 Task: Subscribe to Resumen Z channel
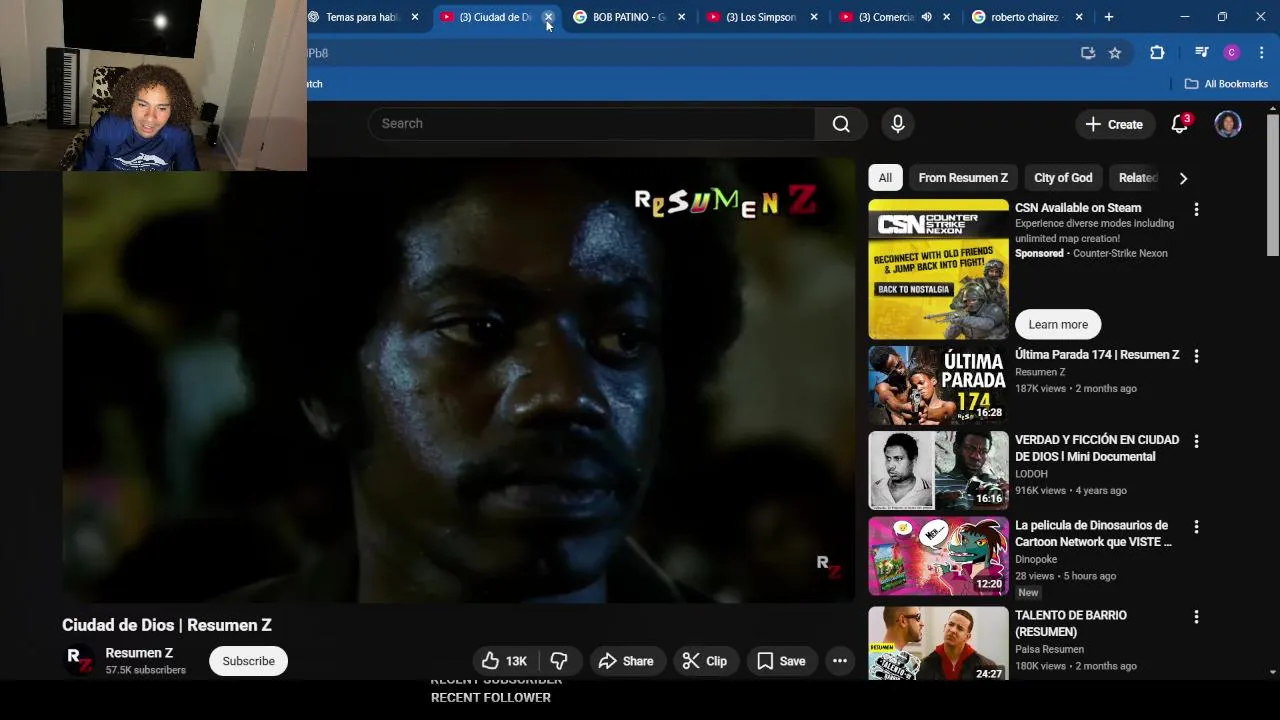point(248,661)
